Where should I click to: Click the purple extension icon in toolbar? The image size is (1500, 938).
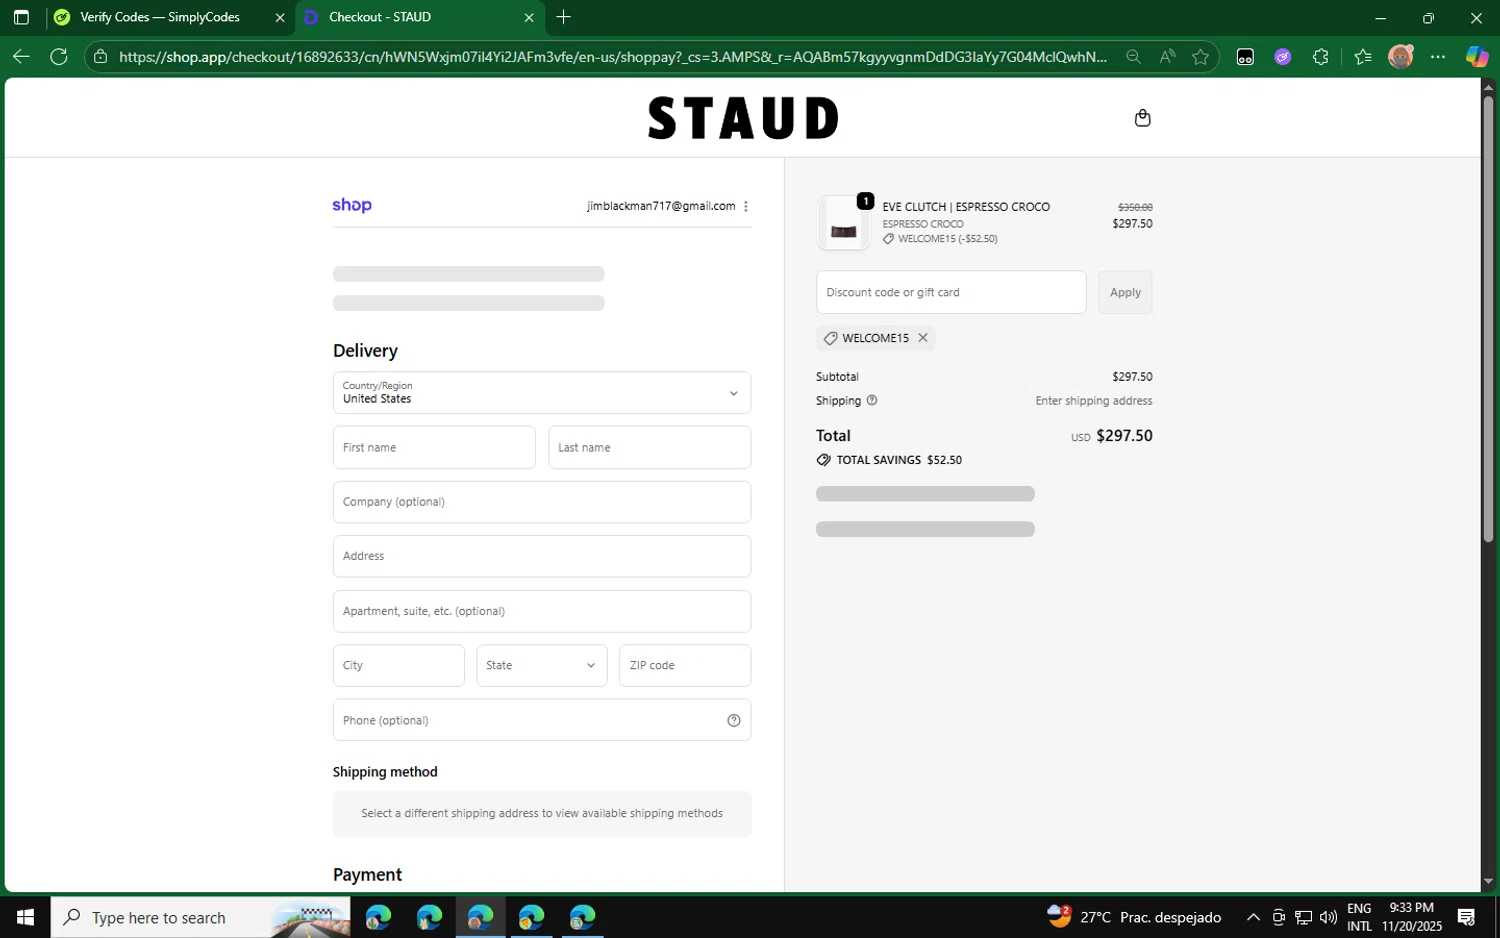click(x=1283, y=57)
